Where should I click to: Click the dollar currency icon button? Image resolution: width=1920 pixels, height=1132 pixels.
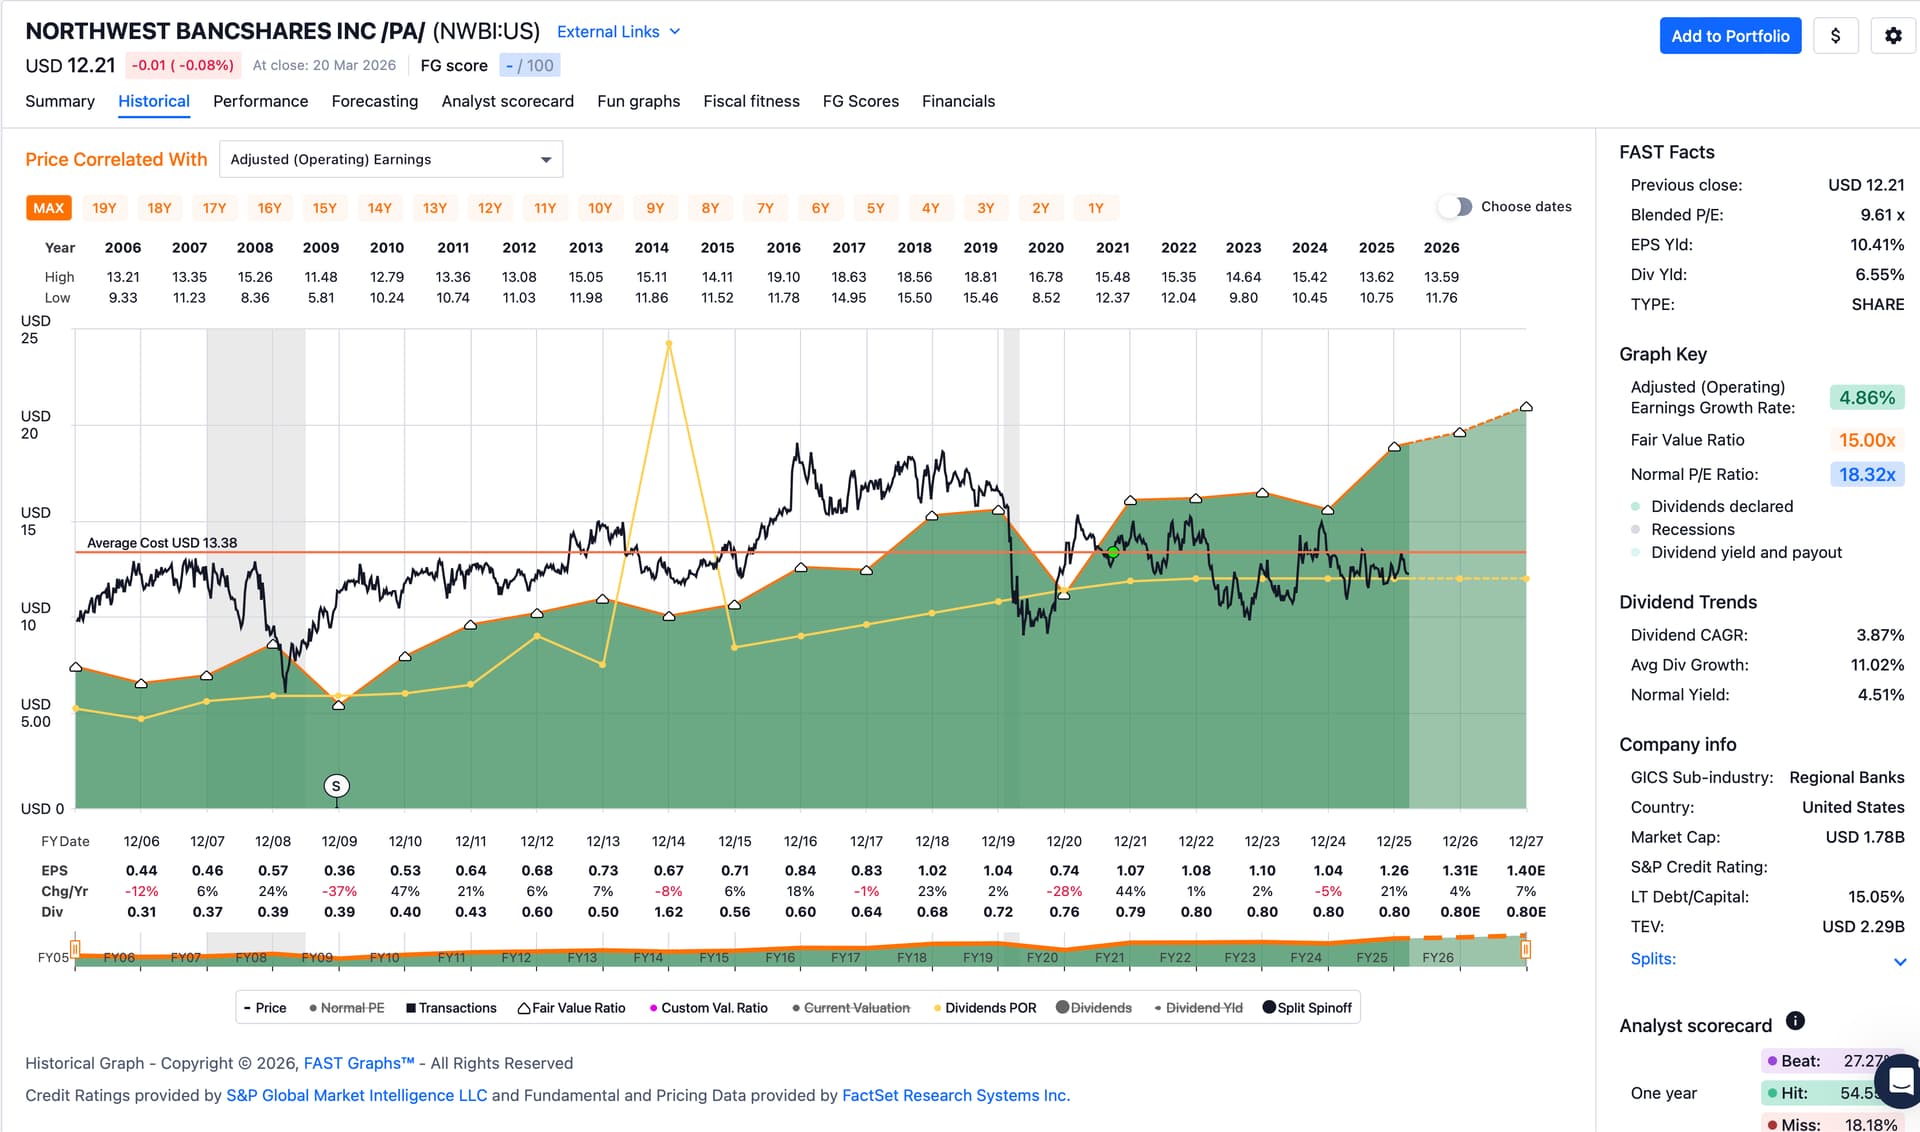(1835, 36)
